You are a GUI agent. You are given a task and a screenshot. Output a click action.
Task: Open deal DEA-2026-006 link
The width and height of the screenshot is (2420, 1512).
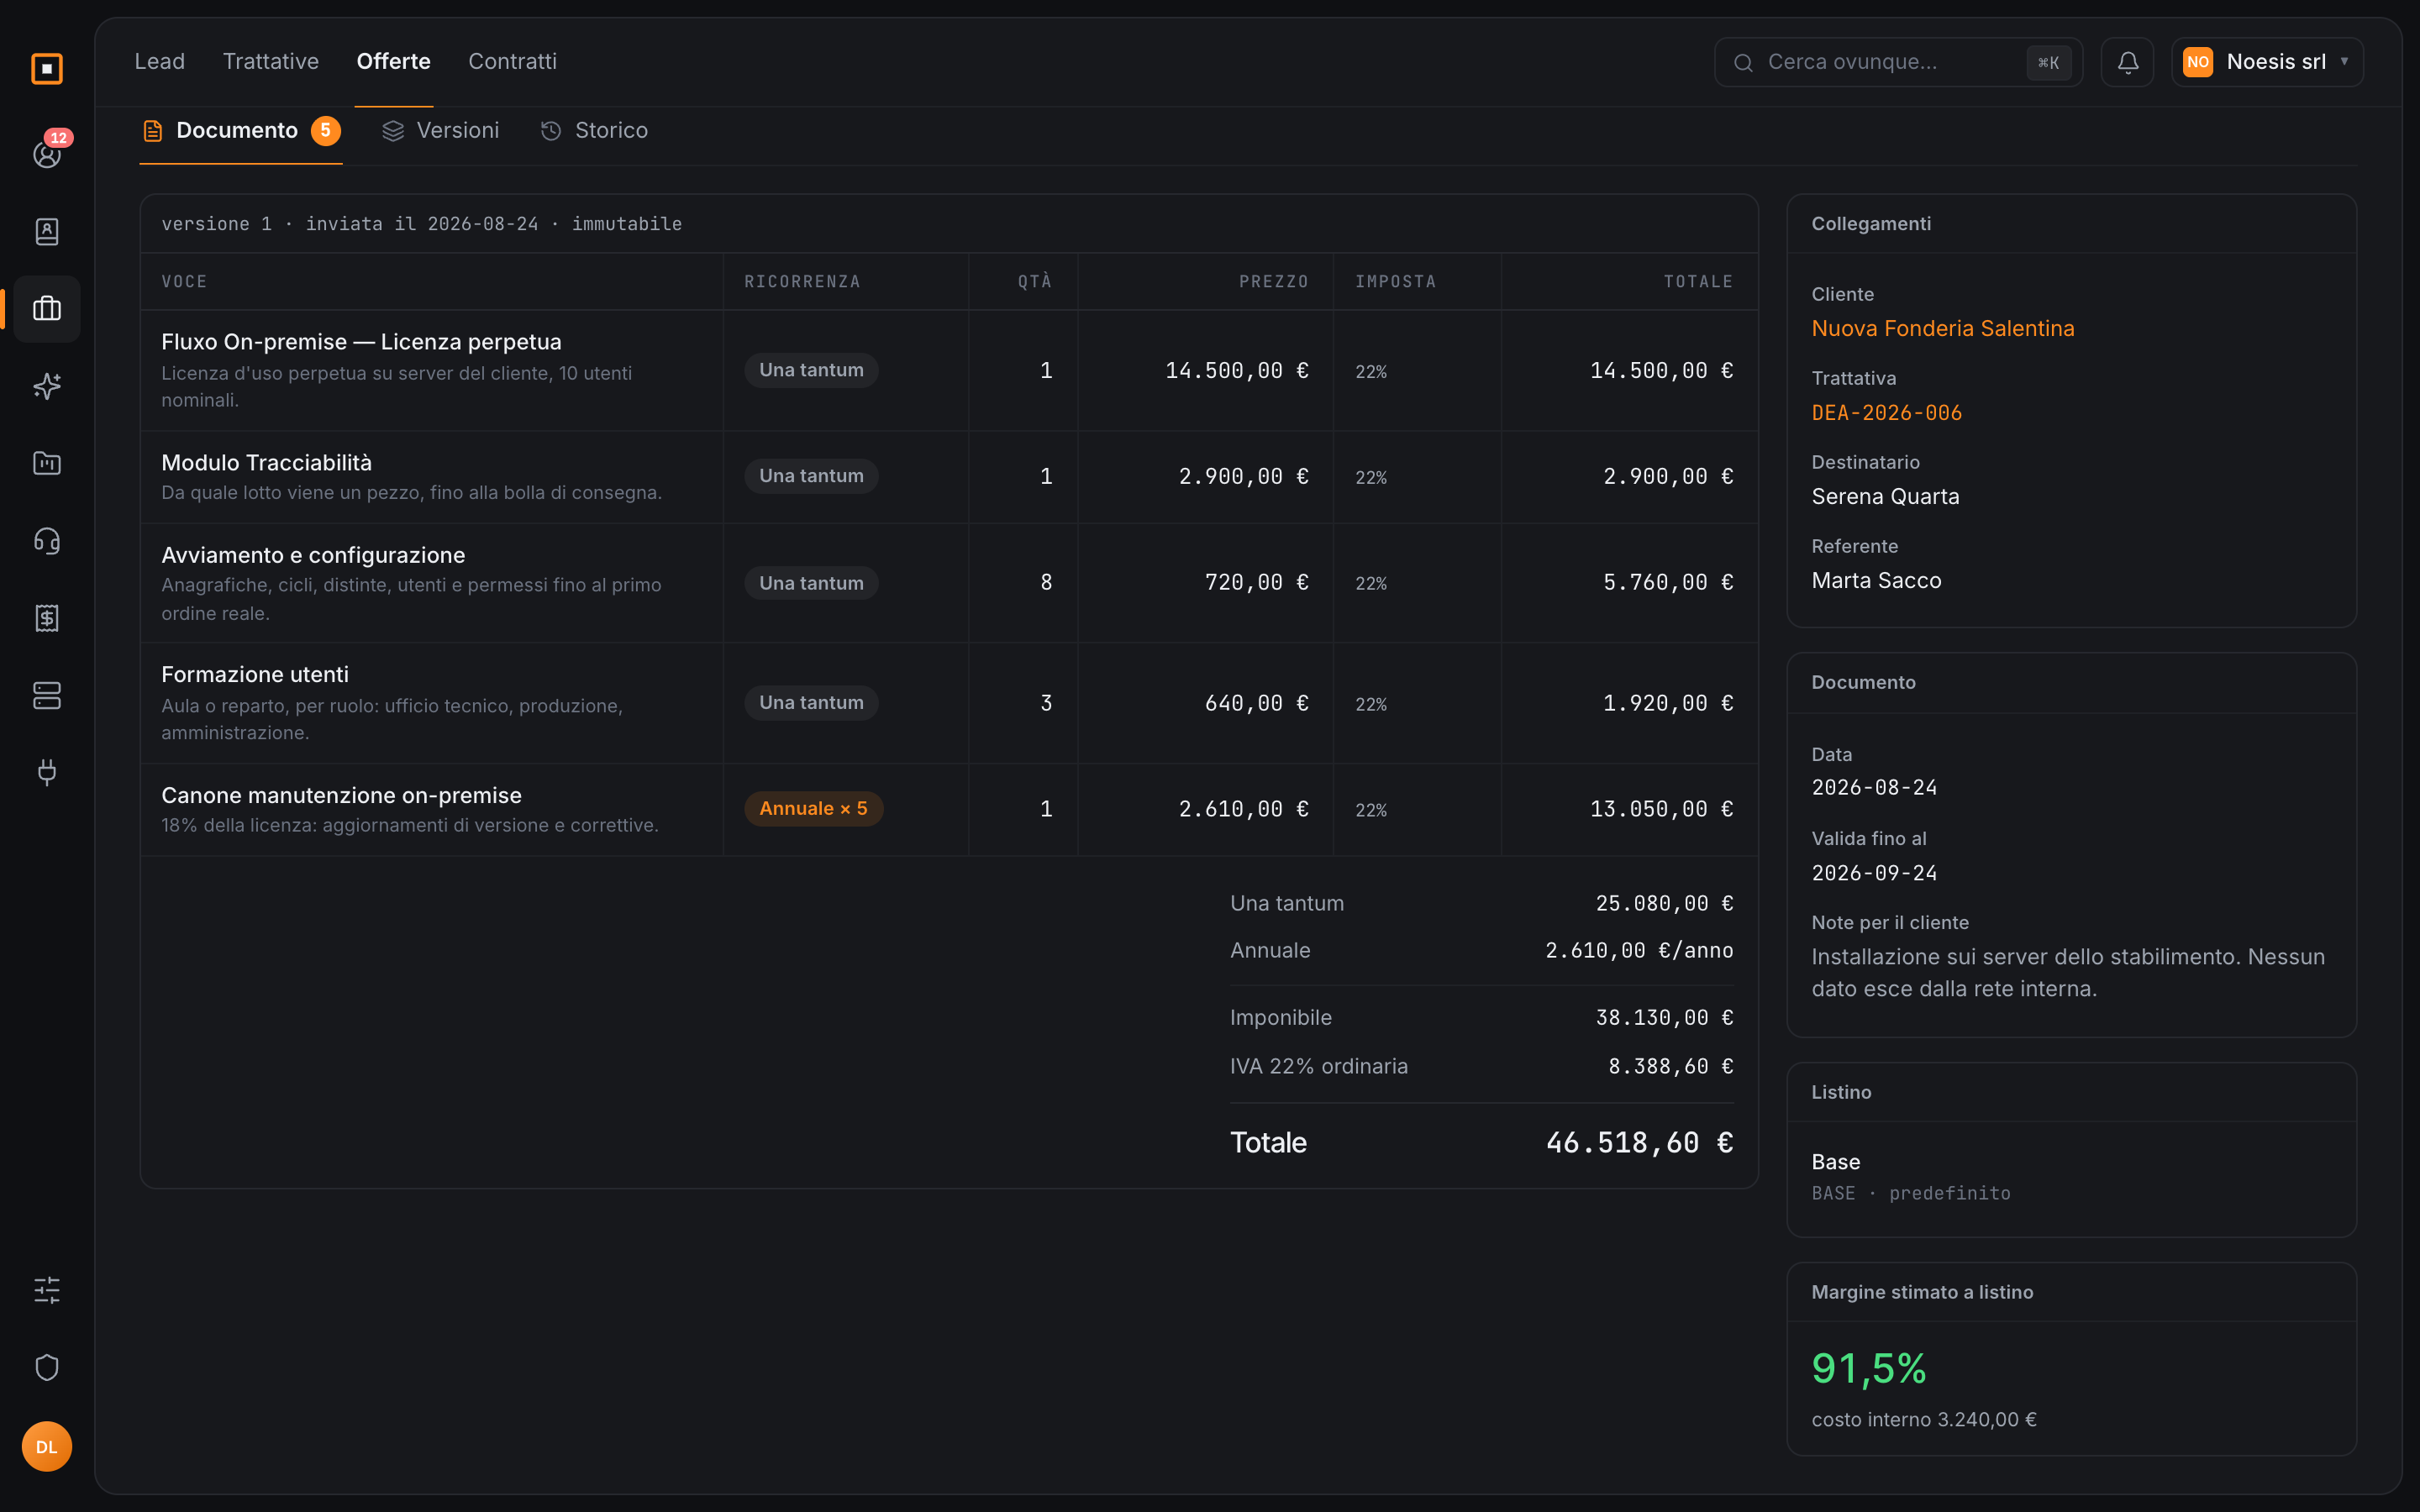(1886, 413)
